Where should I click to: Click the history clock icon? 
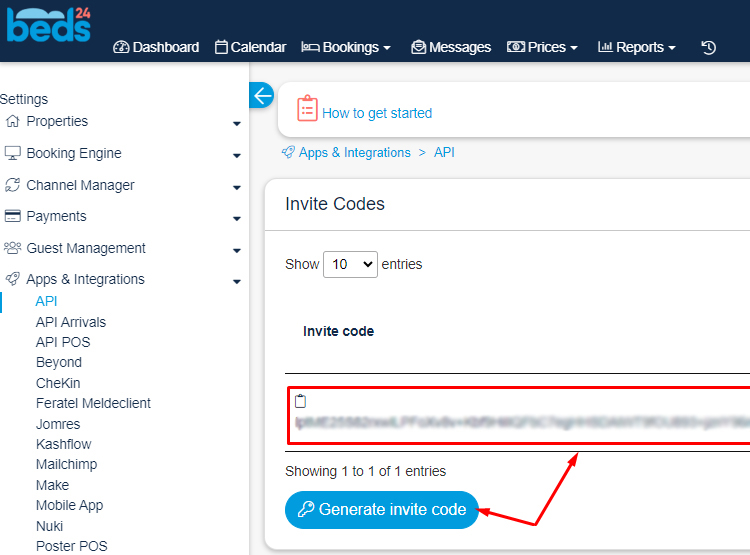coord(708,47)
